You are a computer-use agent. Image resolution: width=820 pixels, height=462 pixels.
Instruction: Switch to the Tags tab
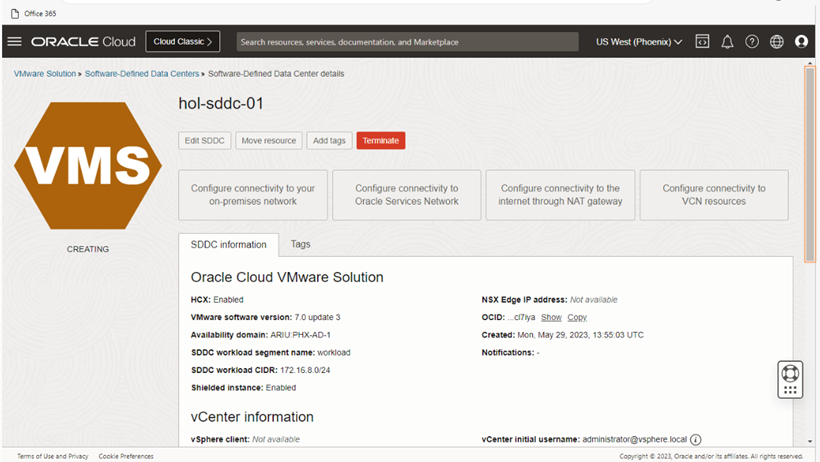[x=301, y=244]
